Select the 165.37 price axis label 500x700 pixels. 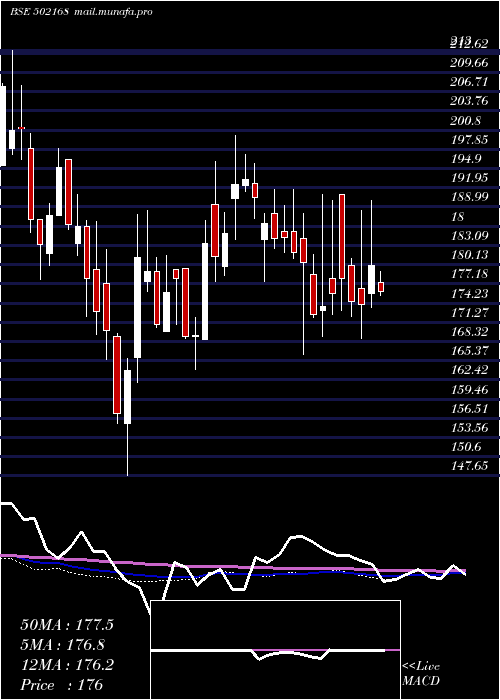[469, 351]
